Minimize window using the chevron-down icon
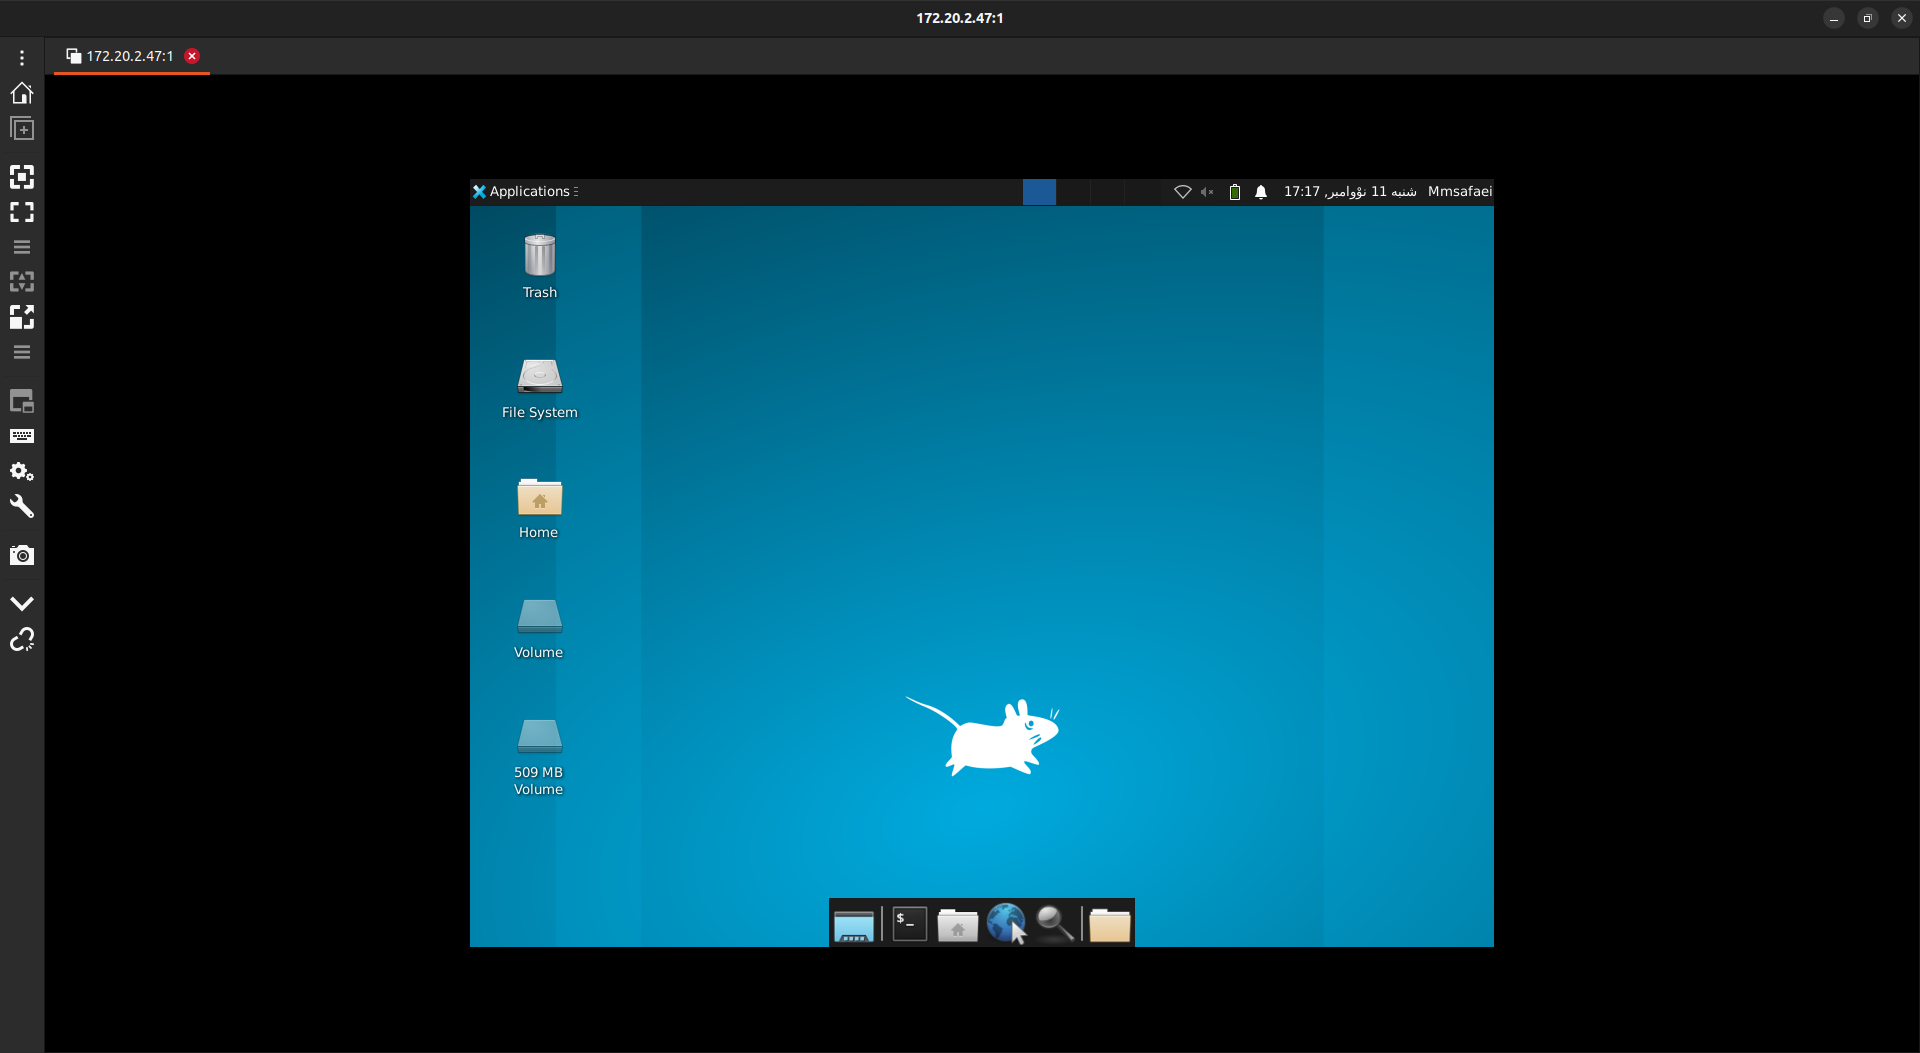1920x1053 pixels. coord(22,603)
